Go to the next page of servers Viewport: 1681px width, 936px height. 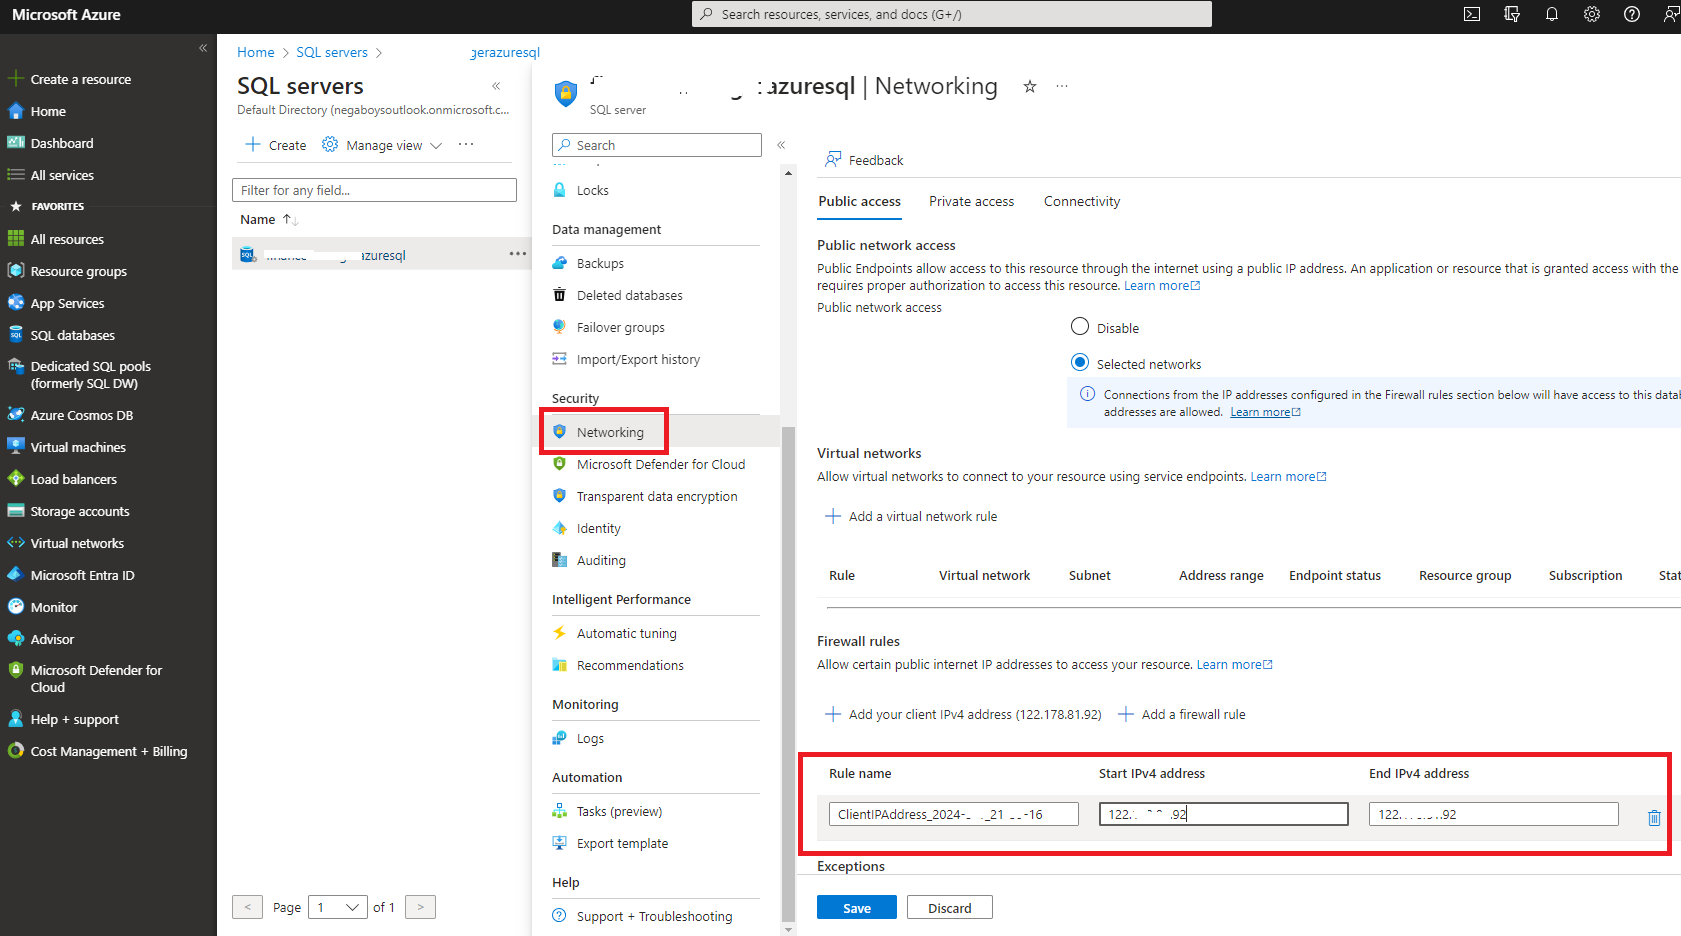pyautogui.click(x=420, y=907)
